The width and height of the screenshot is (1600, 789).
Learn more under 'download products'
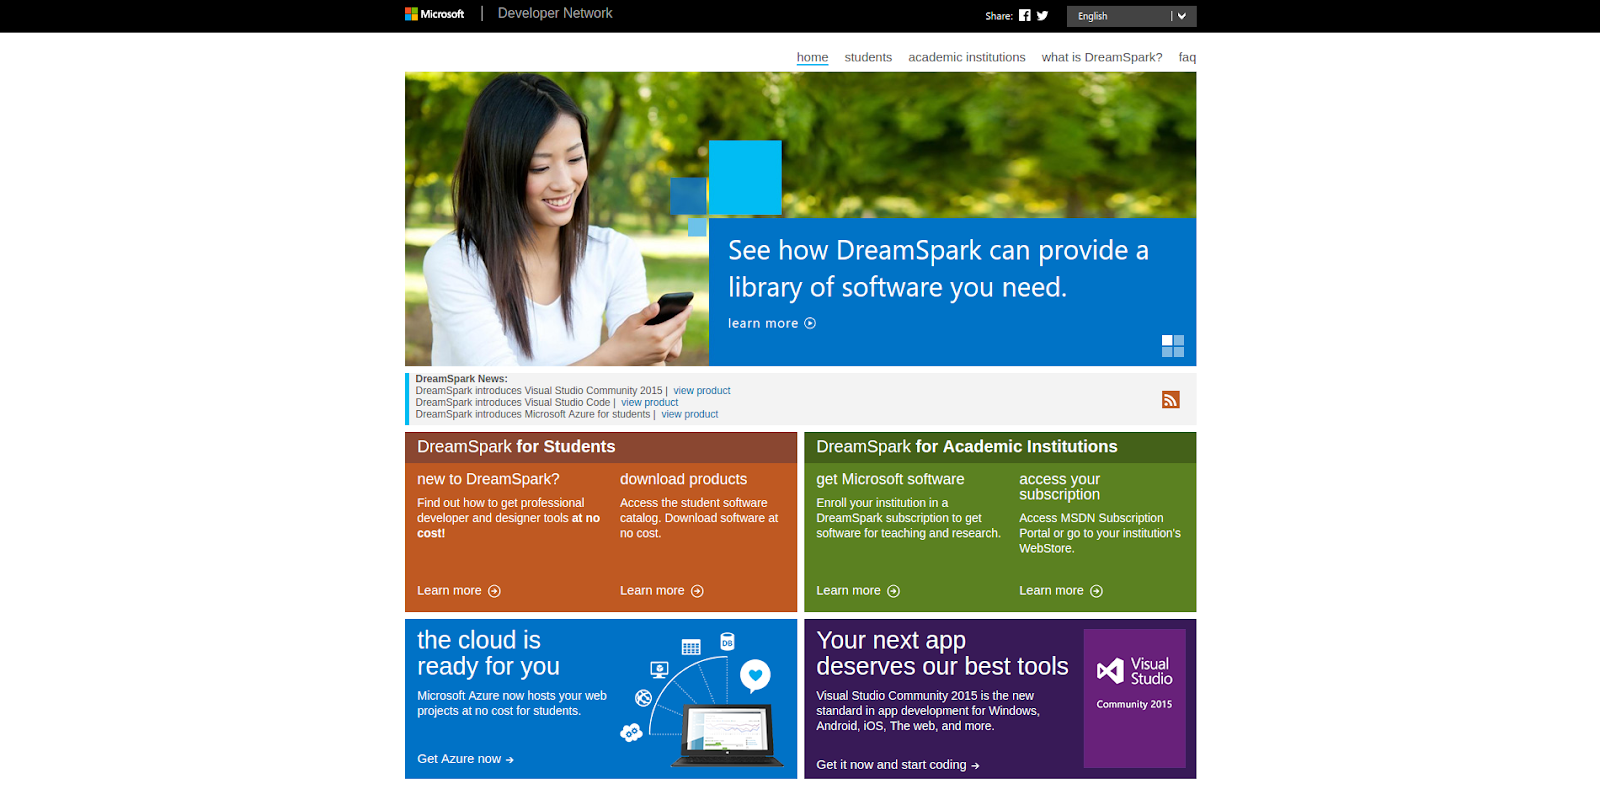[x=662, y=591]
